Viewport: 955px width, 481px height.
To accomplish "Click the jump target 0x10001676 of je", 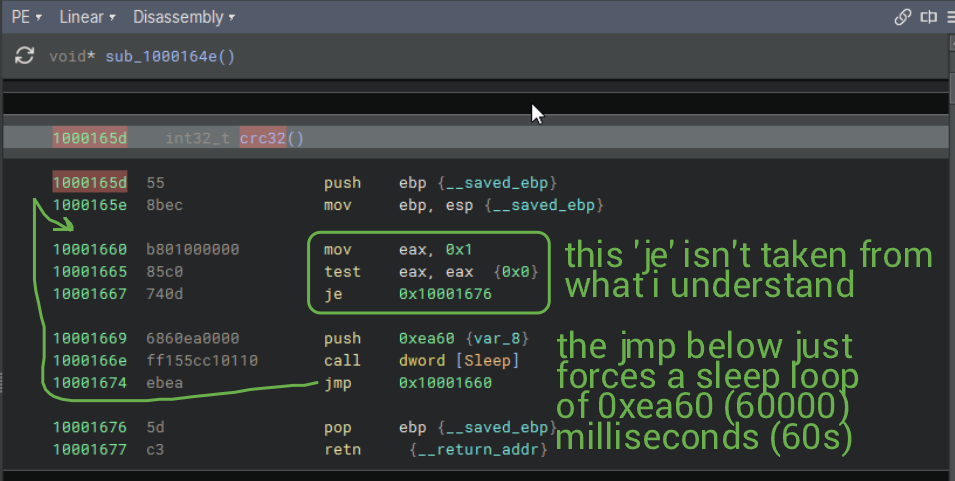I will [445, 294].
